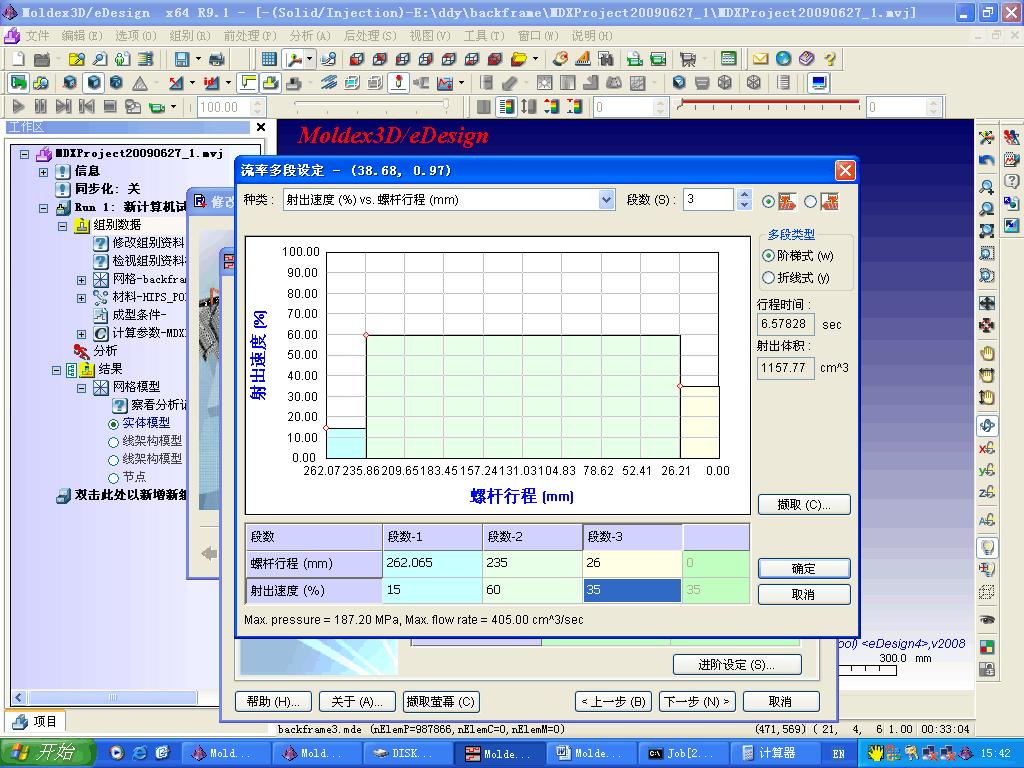Select 实体模型 radio in project tree
This screenshot has width=1024, height=768.
click(114, 424)
